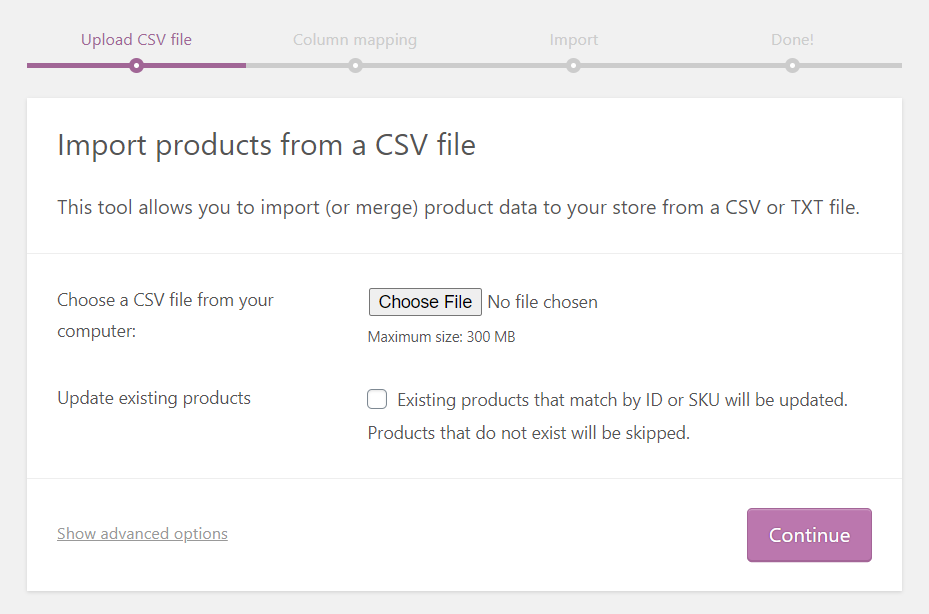Enable the Update existing products checkbox

(x=377, y=400)
